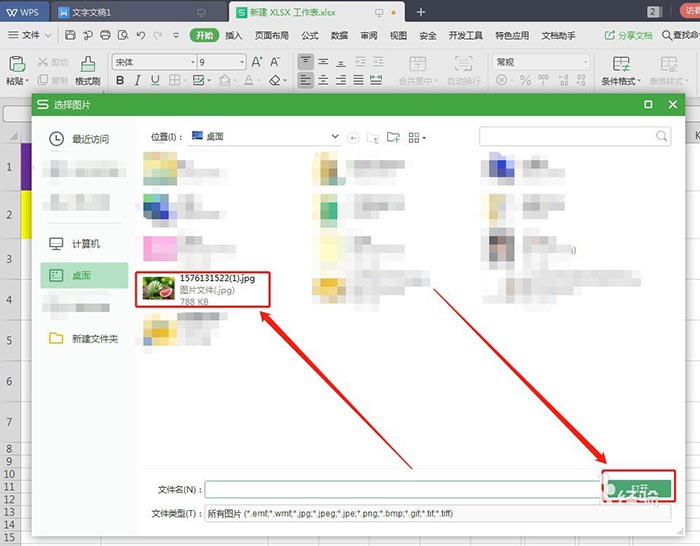This screenshot has height=546, width=700.
Task: Click increase font size icon
Action: click(257, 62)
